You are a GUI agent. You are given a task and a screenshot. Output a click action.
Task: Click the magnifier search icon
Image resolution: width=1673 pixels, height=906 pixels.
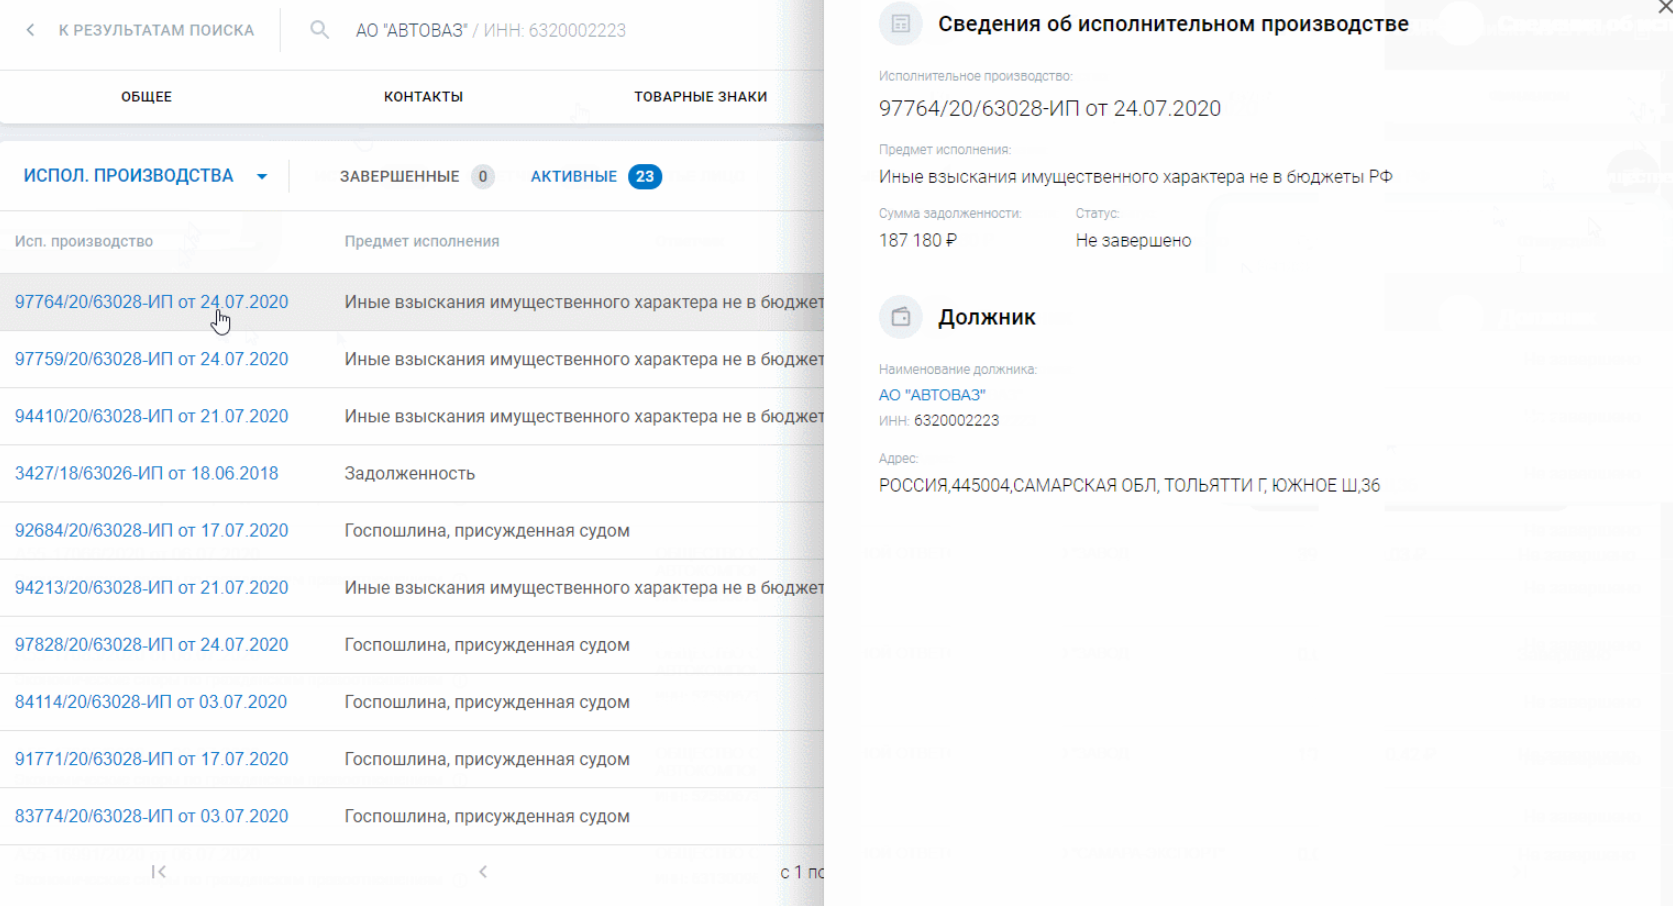(319, 30)
